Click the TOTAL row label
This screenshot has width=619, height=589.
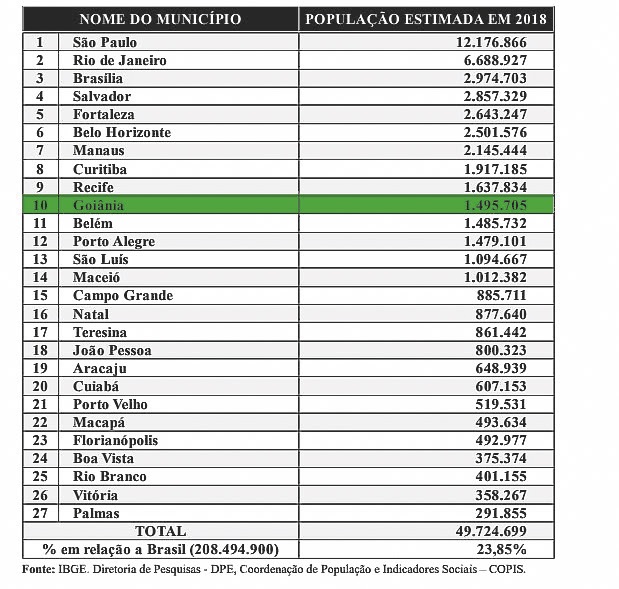point(160,531)
